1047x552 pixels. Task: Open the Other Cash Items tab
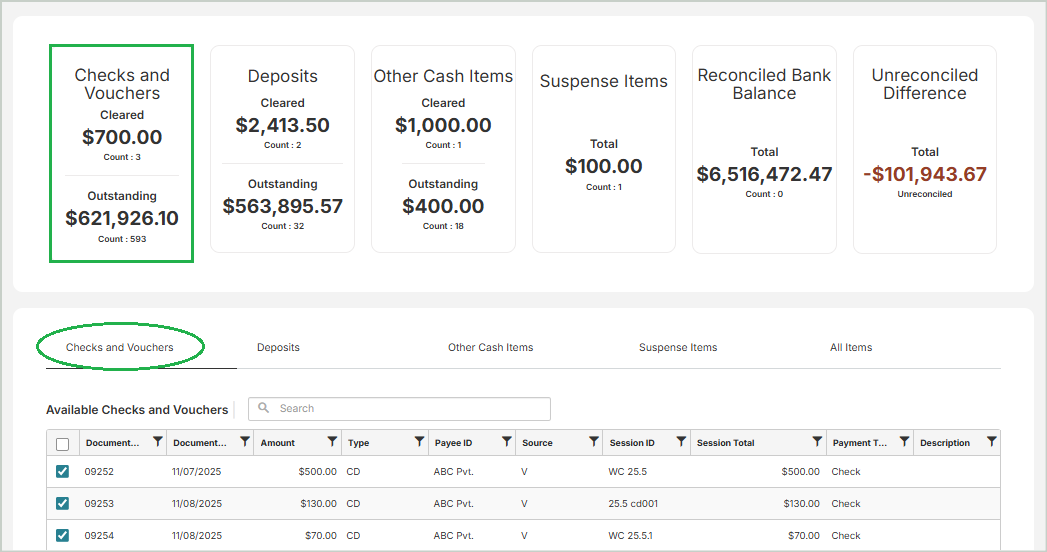pos(490,348)
